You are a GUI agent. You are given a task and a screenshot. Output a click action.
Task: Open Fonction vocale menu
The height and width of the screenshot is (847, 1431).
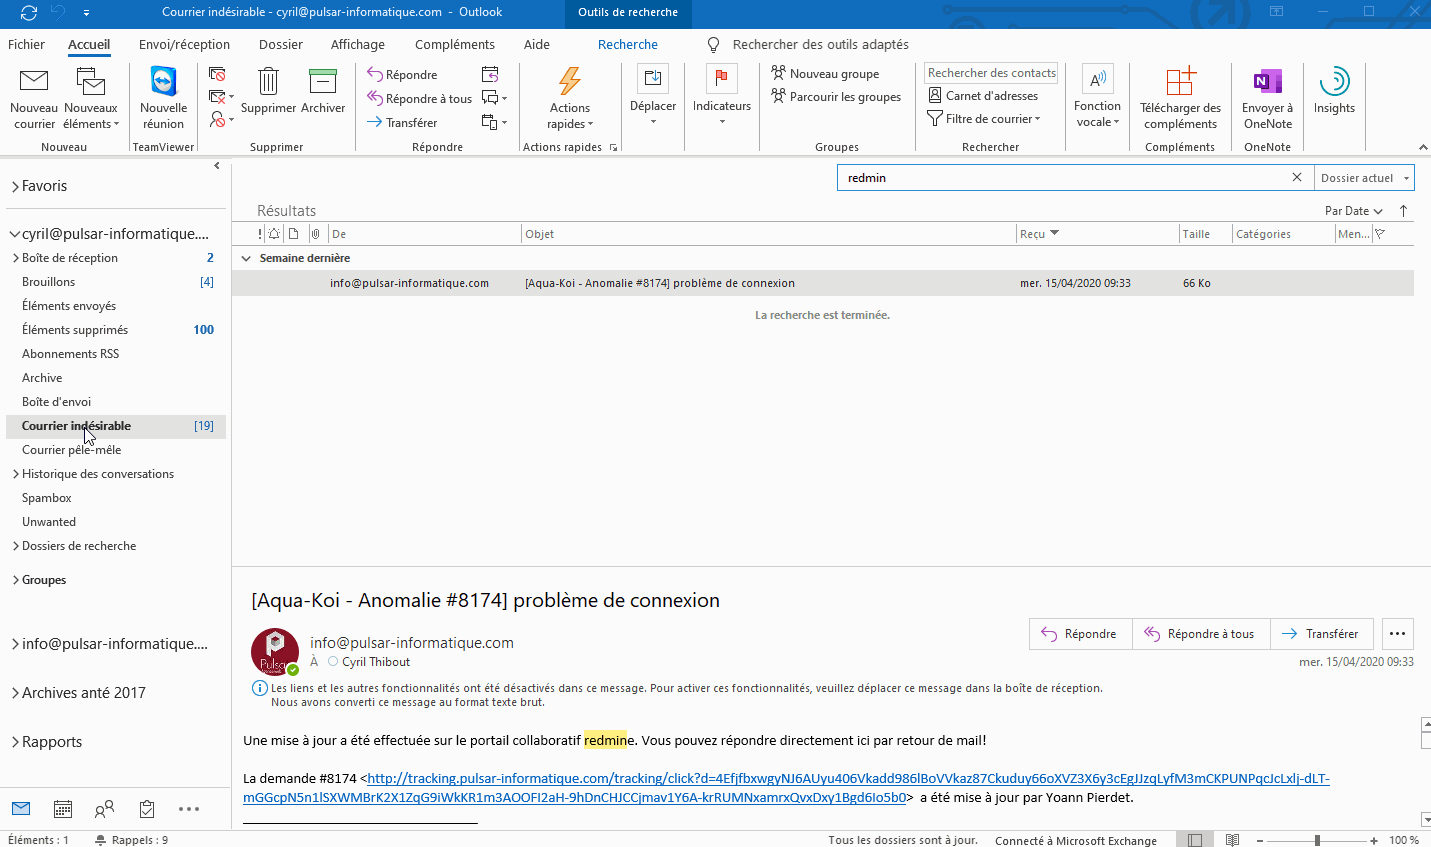point(1097,97)
